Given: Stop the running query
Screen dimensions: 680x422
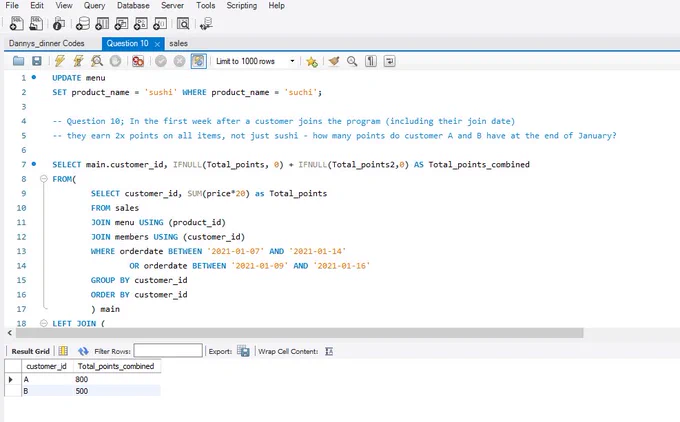Looking at the screenshot, I should pos(115,61).
